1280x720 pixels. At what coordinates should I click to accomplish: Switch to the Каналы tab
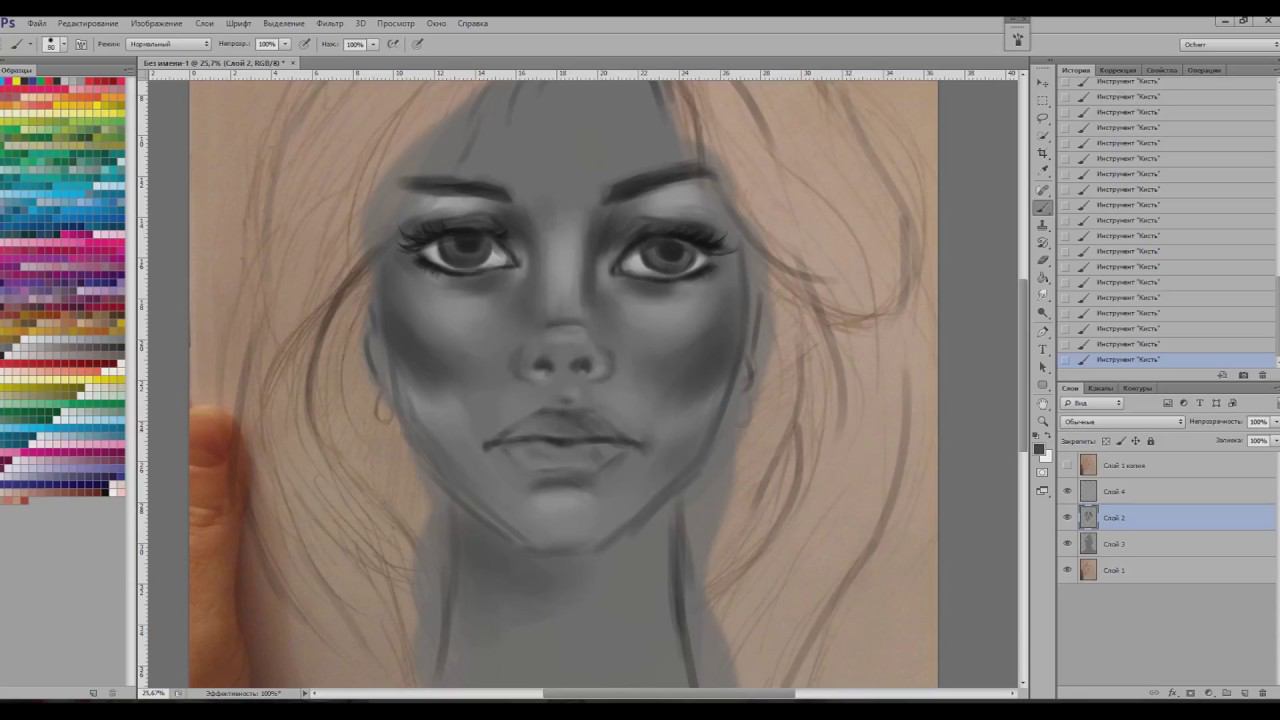click(1100, 388)
